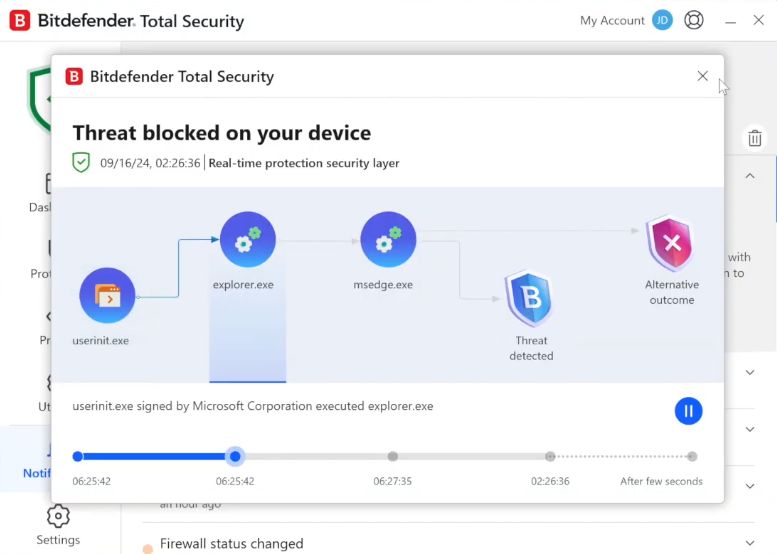The image size is (777, 554).
Task: Click the Threat detected shield icon
Action: pos(530,299)
